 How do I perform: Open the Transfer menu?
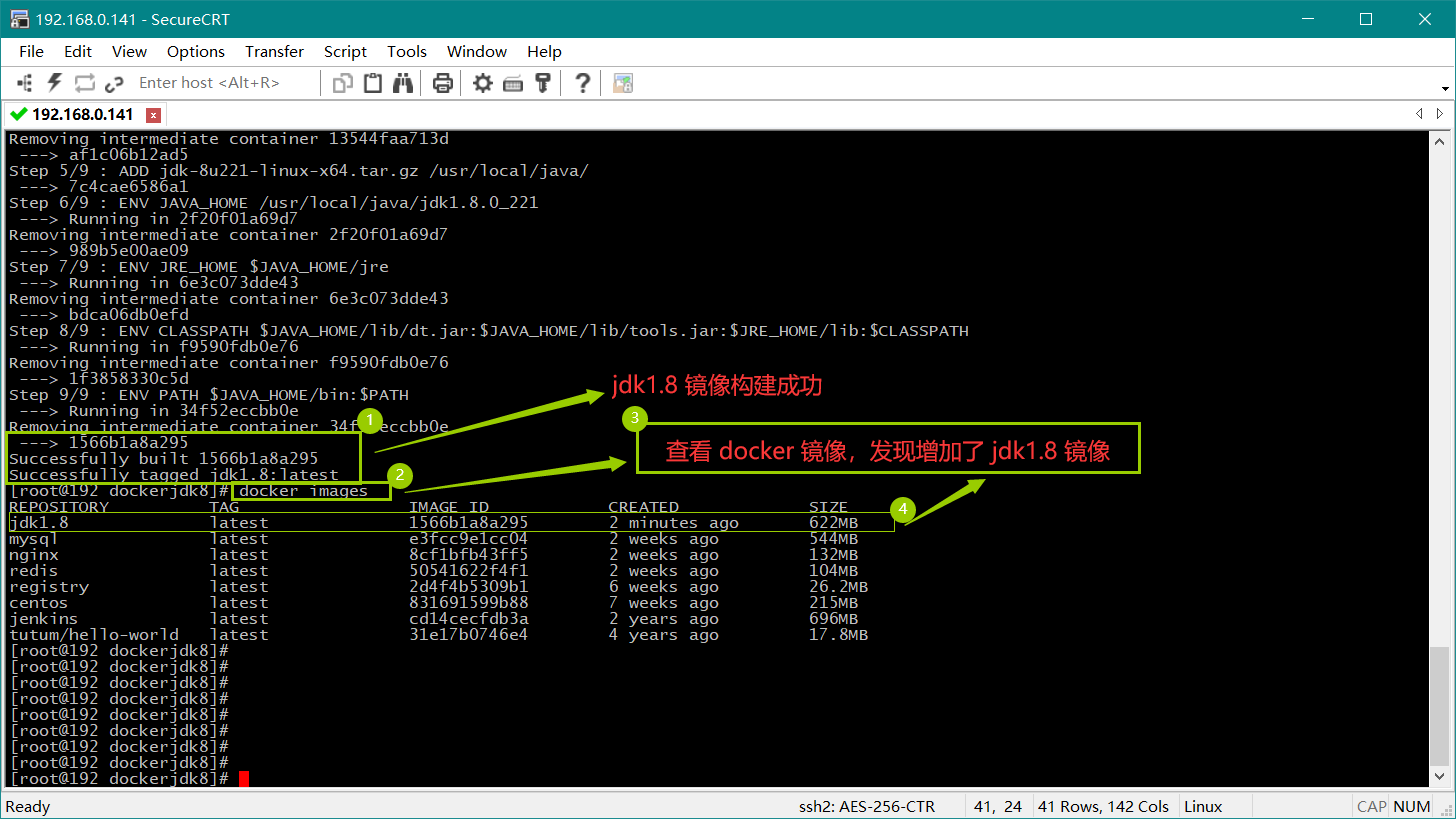(x=274, y=52)
